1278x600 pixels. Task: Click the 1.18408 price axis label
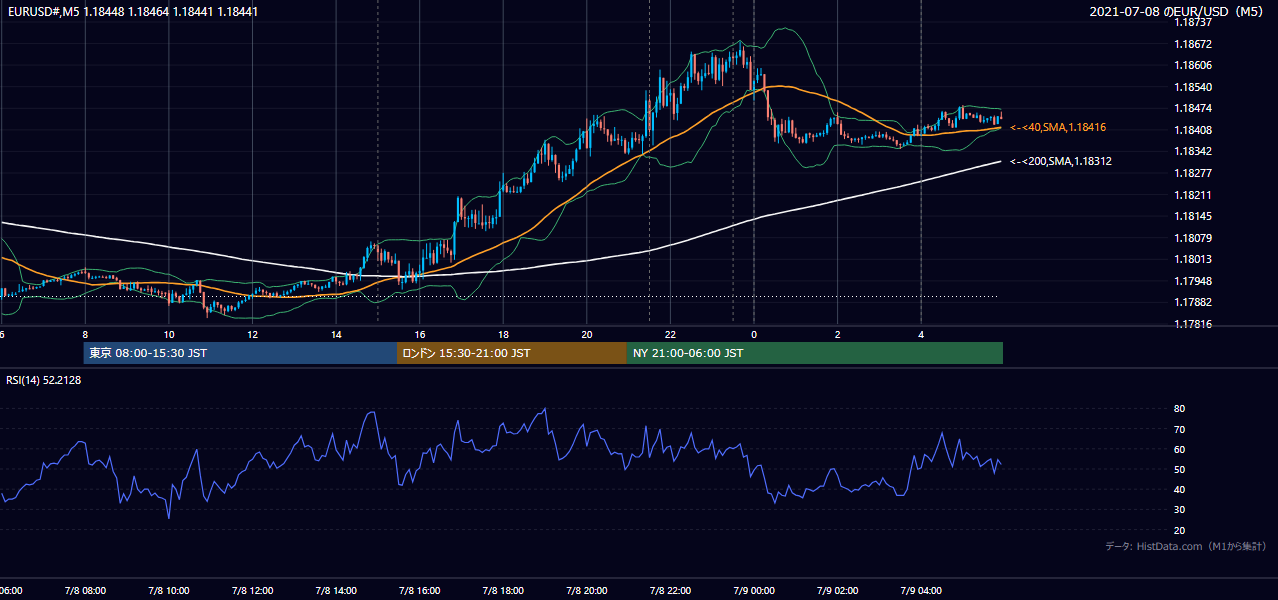[x=1193, y=130]
